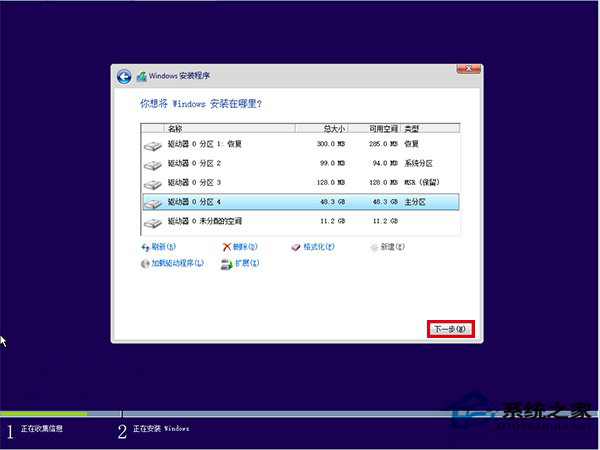Refresh the partition list via 刷新(R)
This screenshot has height=450, width=600.
pyautogui.click(x=164, y=247)
